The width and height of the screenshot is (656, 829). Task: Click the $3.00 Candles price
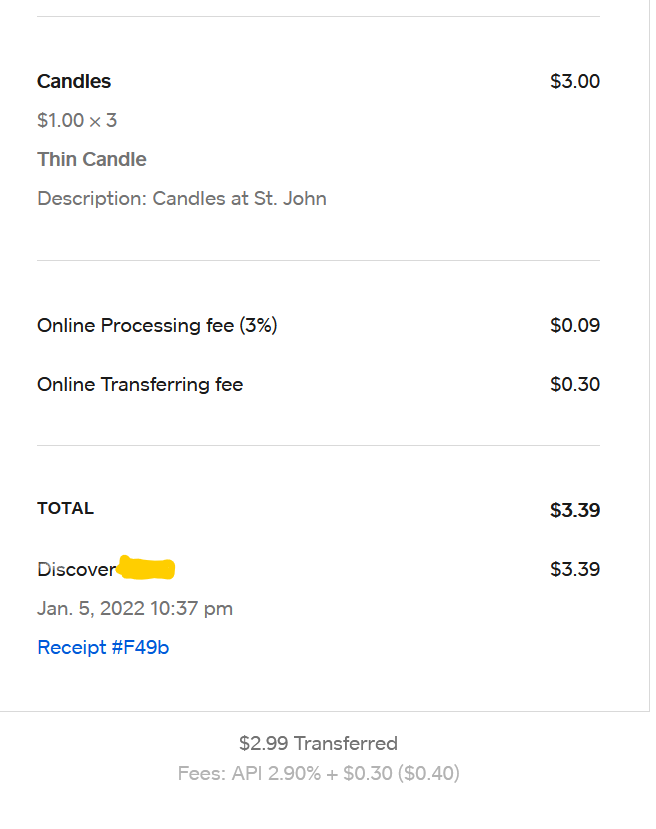(575, 81)
